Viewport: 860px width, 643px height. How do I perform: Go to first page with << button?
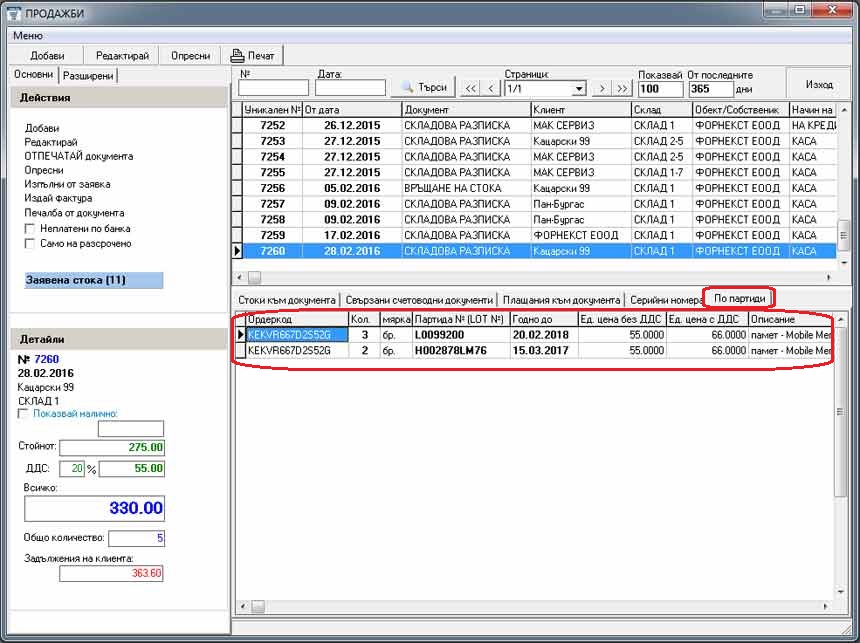(471, 88)
